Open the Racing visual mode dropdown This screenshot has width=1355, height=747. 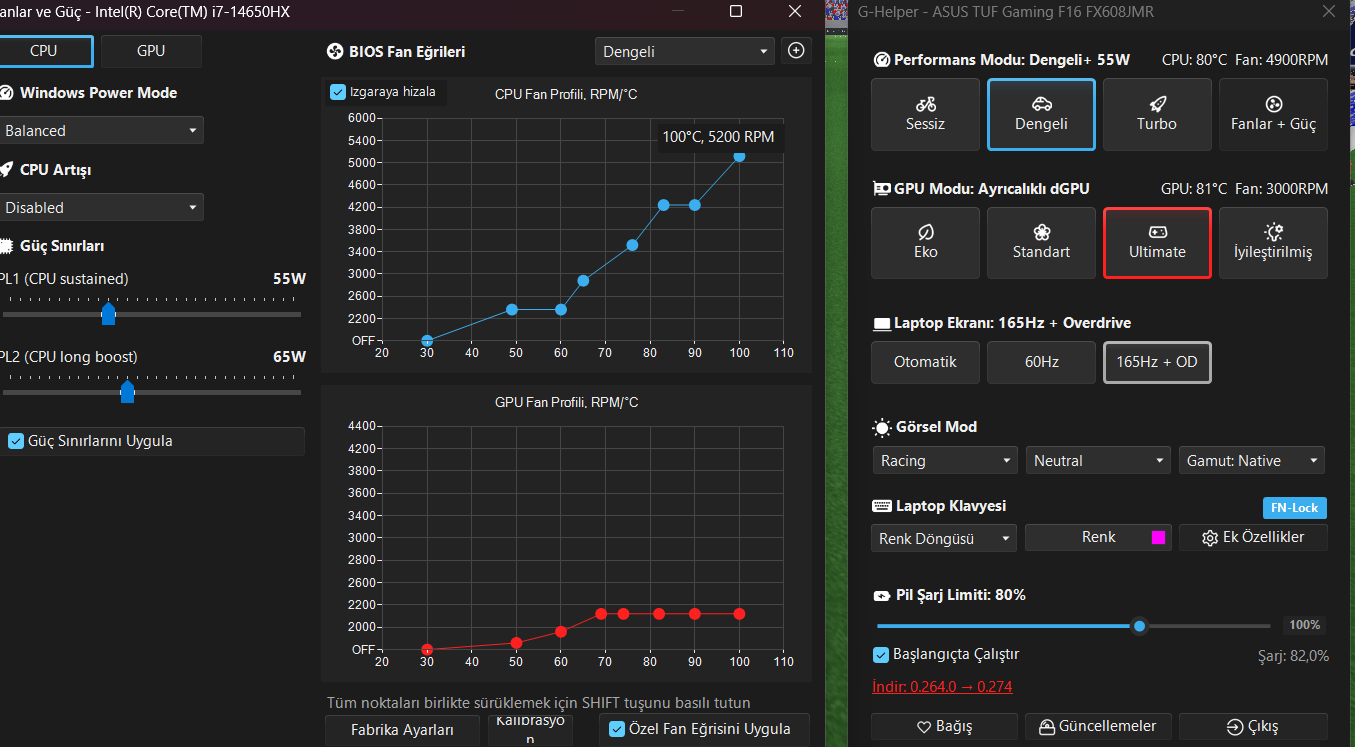(x=944, y=460)
